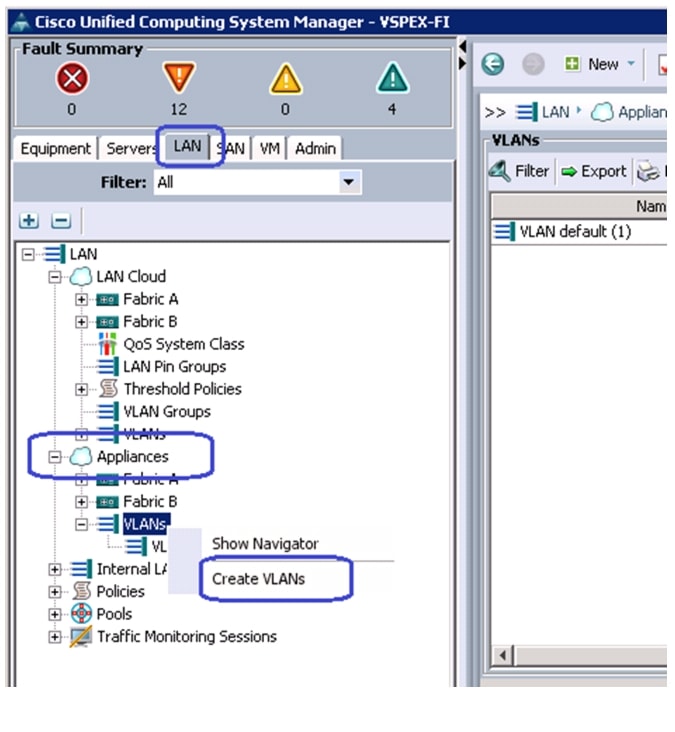Select QoS System Class in tree
Screen dimensions: 675x732
click(184, 344)
